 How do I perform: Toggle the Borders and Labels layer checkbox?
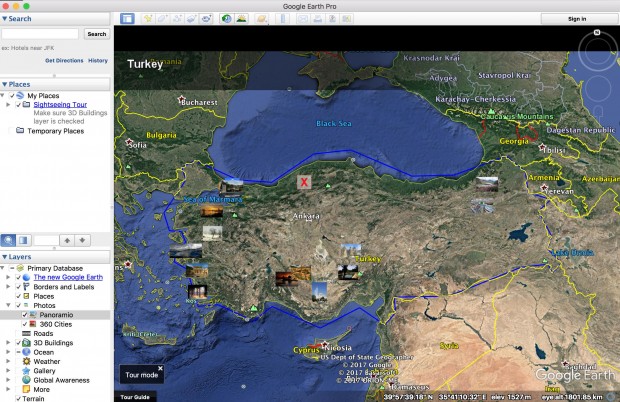18,287
